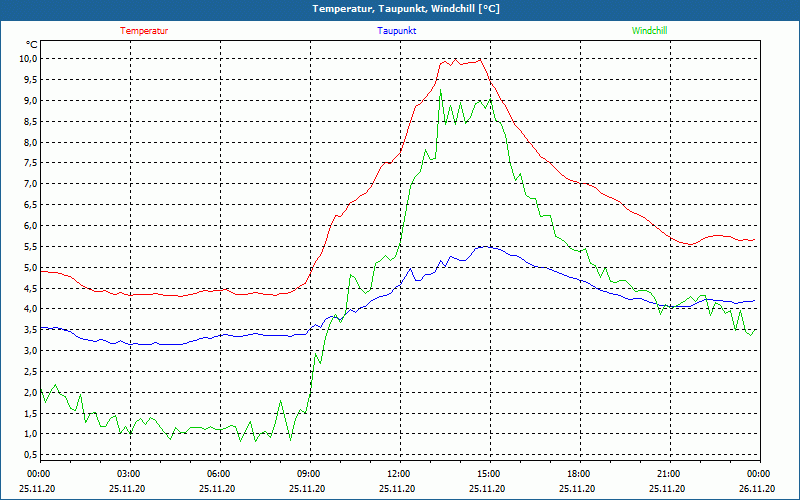Viewport: 800px width, 500px height.
Task: Click the 25.11.20 date under 12:00
Action: click(x=397, y=489)
